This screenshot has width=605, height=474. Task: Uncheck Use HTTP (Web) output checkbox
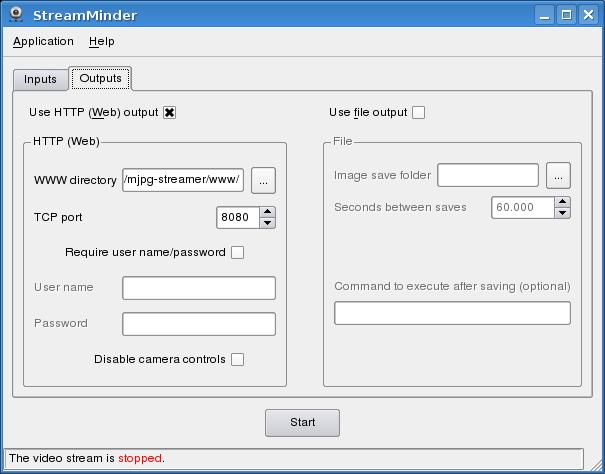(169, 113)
